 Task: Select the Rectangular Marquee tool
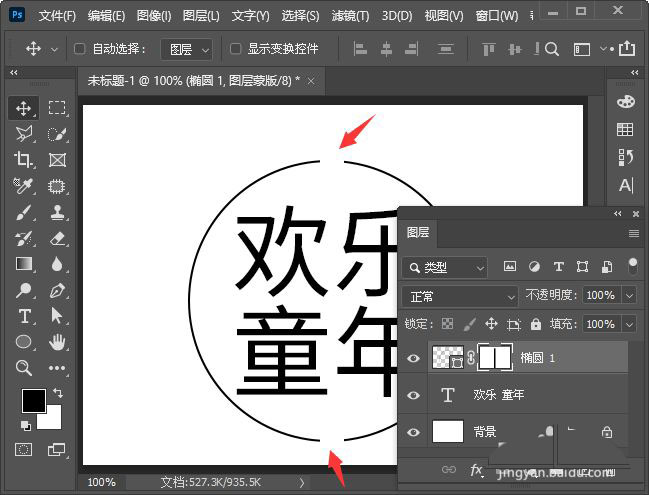pyautogui.click(x=57, y=108)
